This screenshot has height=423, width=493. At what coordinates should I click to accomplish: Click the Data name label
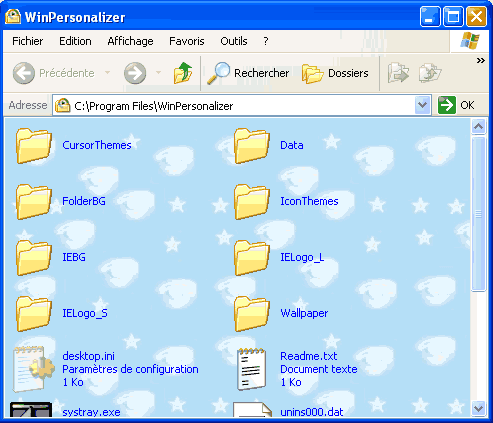click(292, 145)
